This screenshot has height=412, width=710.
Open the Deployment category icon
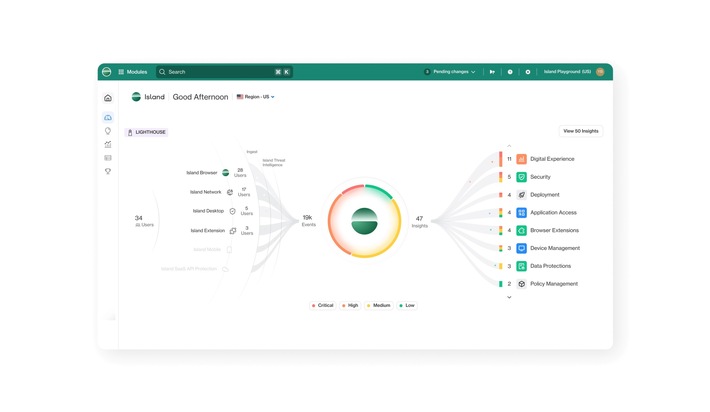click(x=522, y=195)
